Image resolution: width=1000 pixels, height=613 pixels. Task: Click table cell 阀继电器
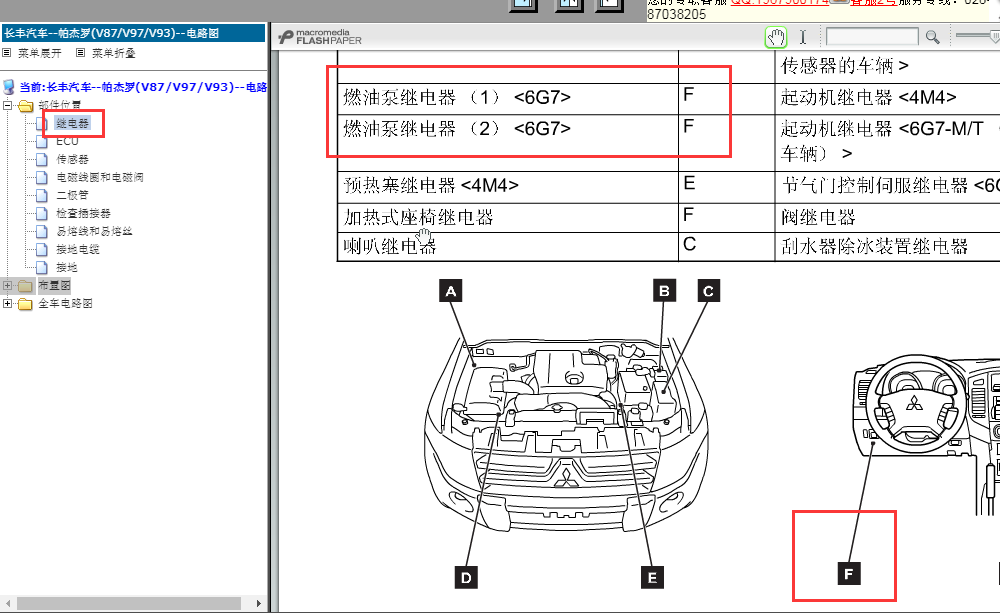pyautogui.click(x=888, y=218)
